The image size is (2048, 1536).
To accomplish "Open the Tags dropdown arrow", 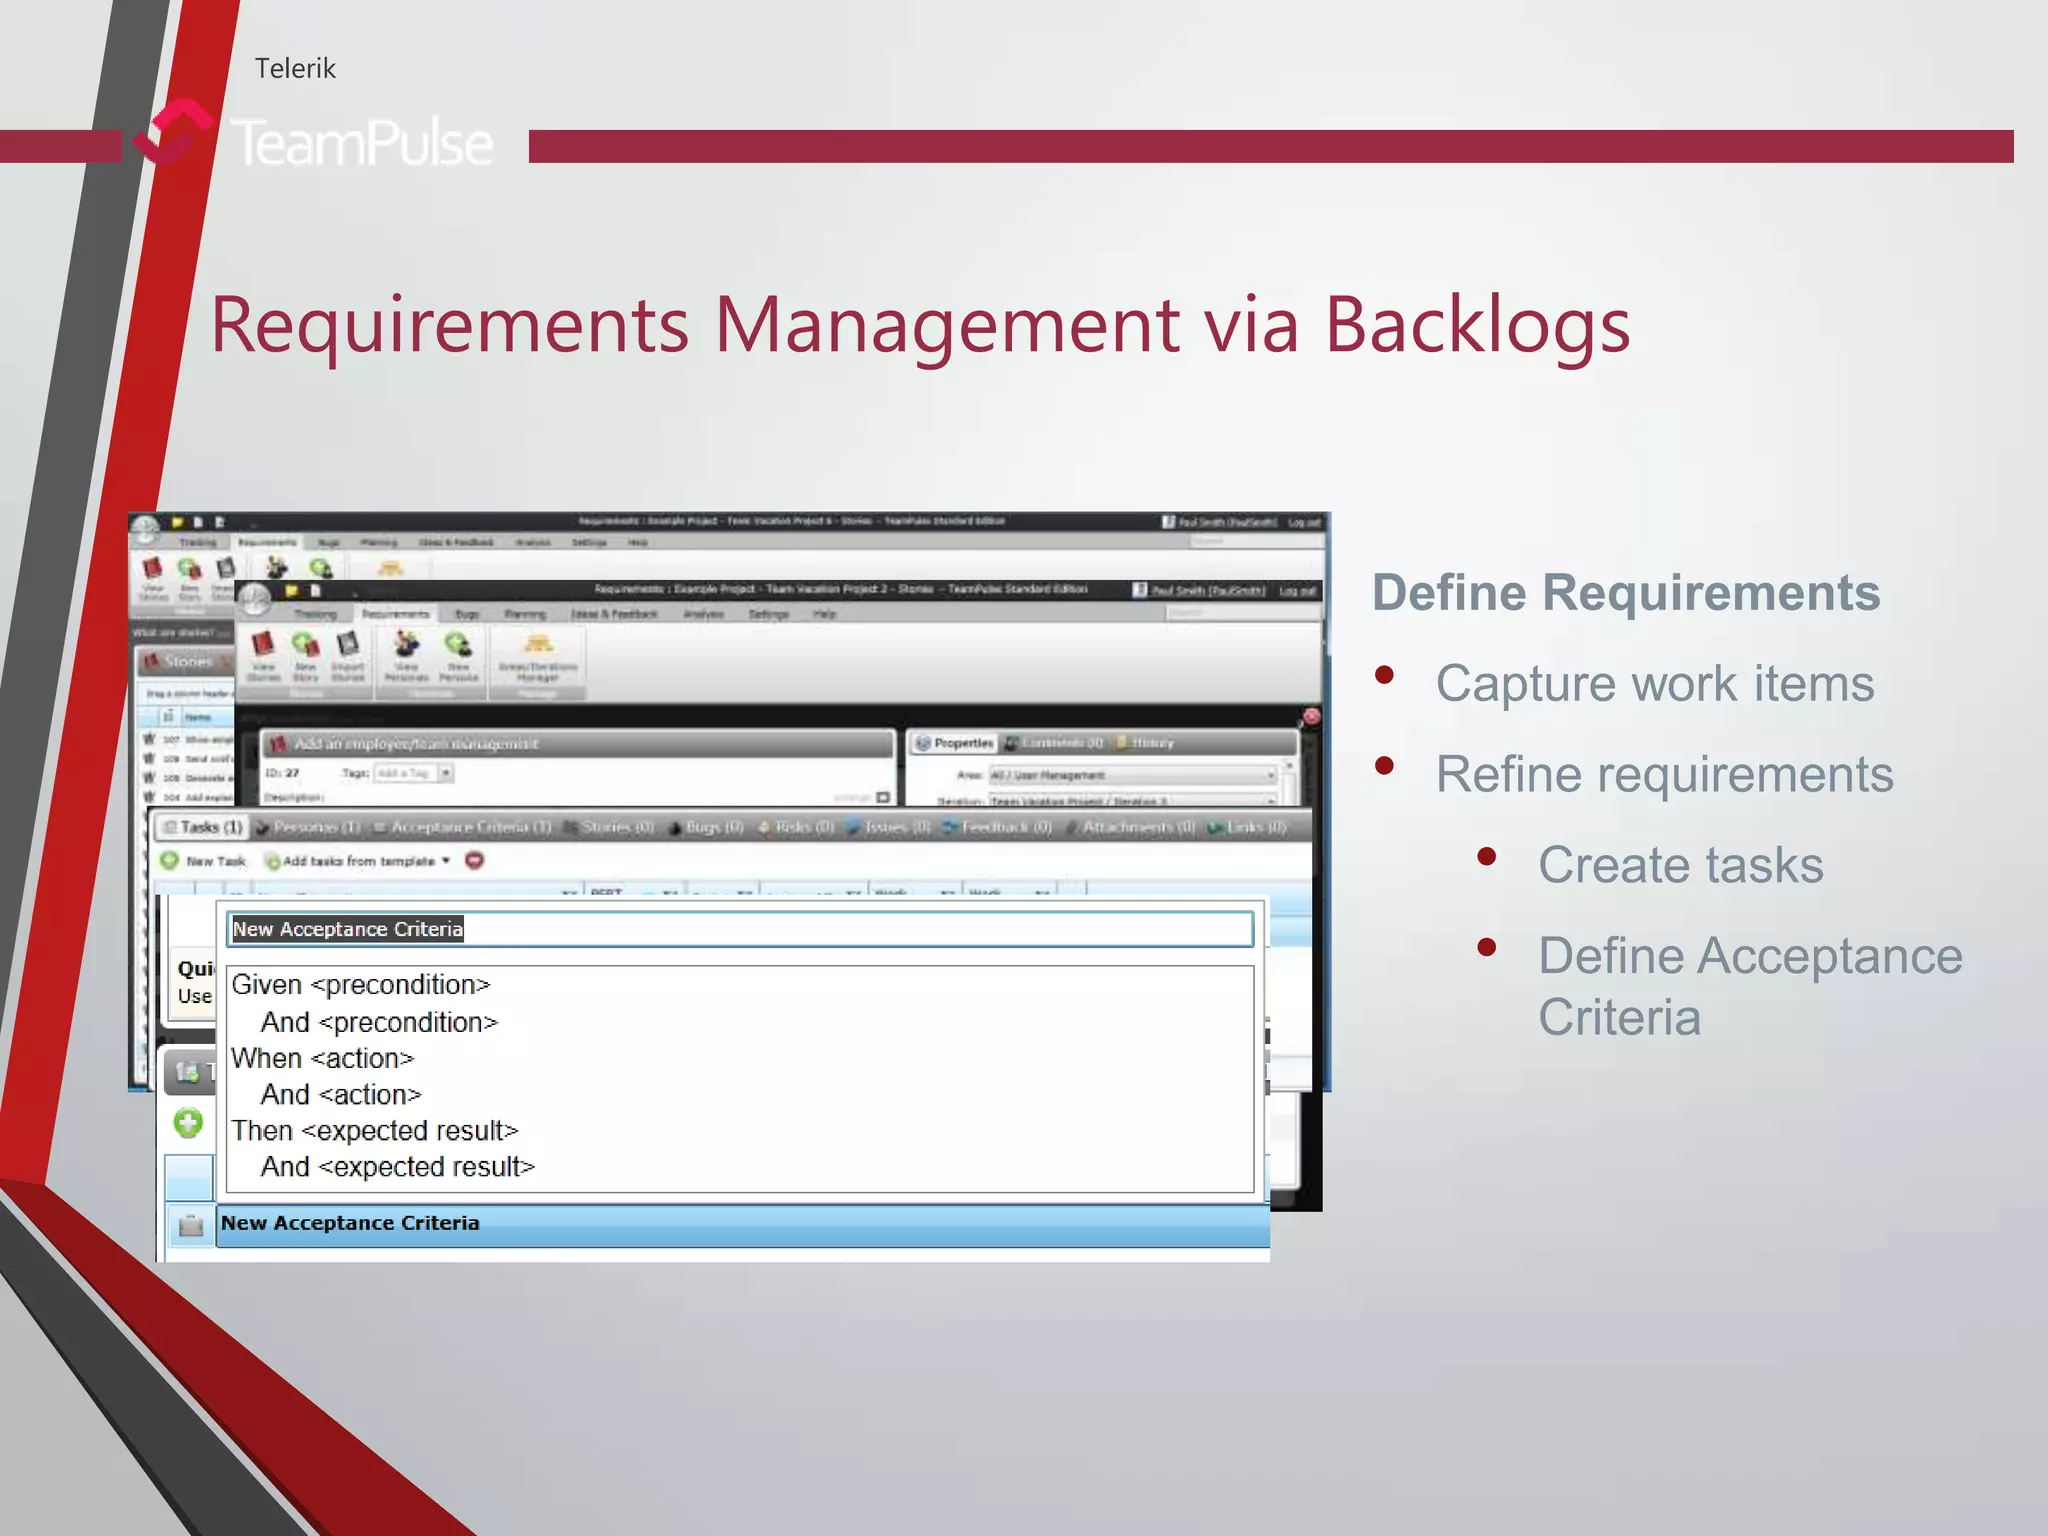I will point(446,773).
